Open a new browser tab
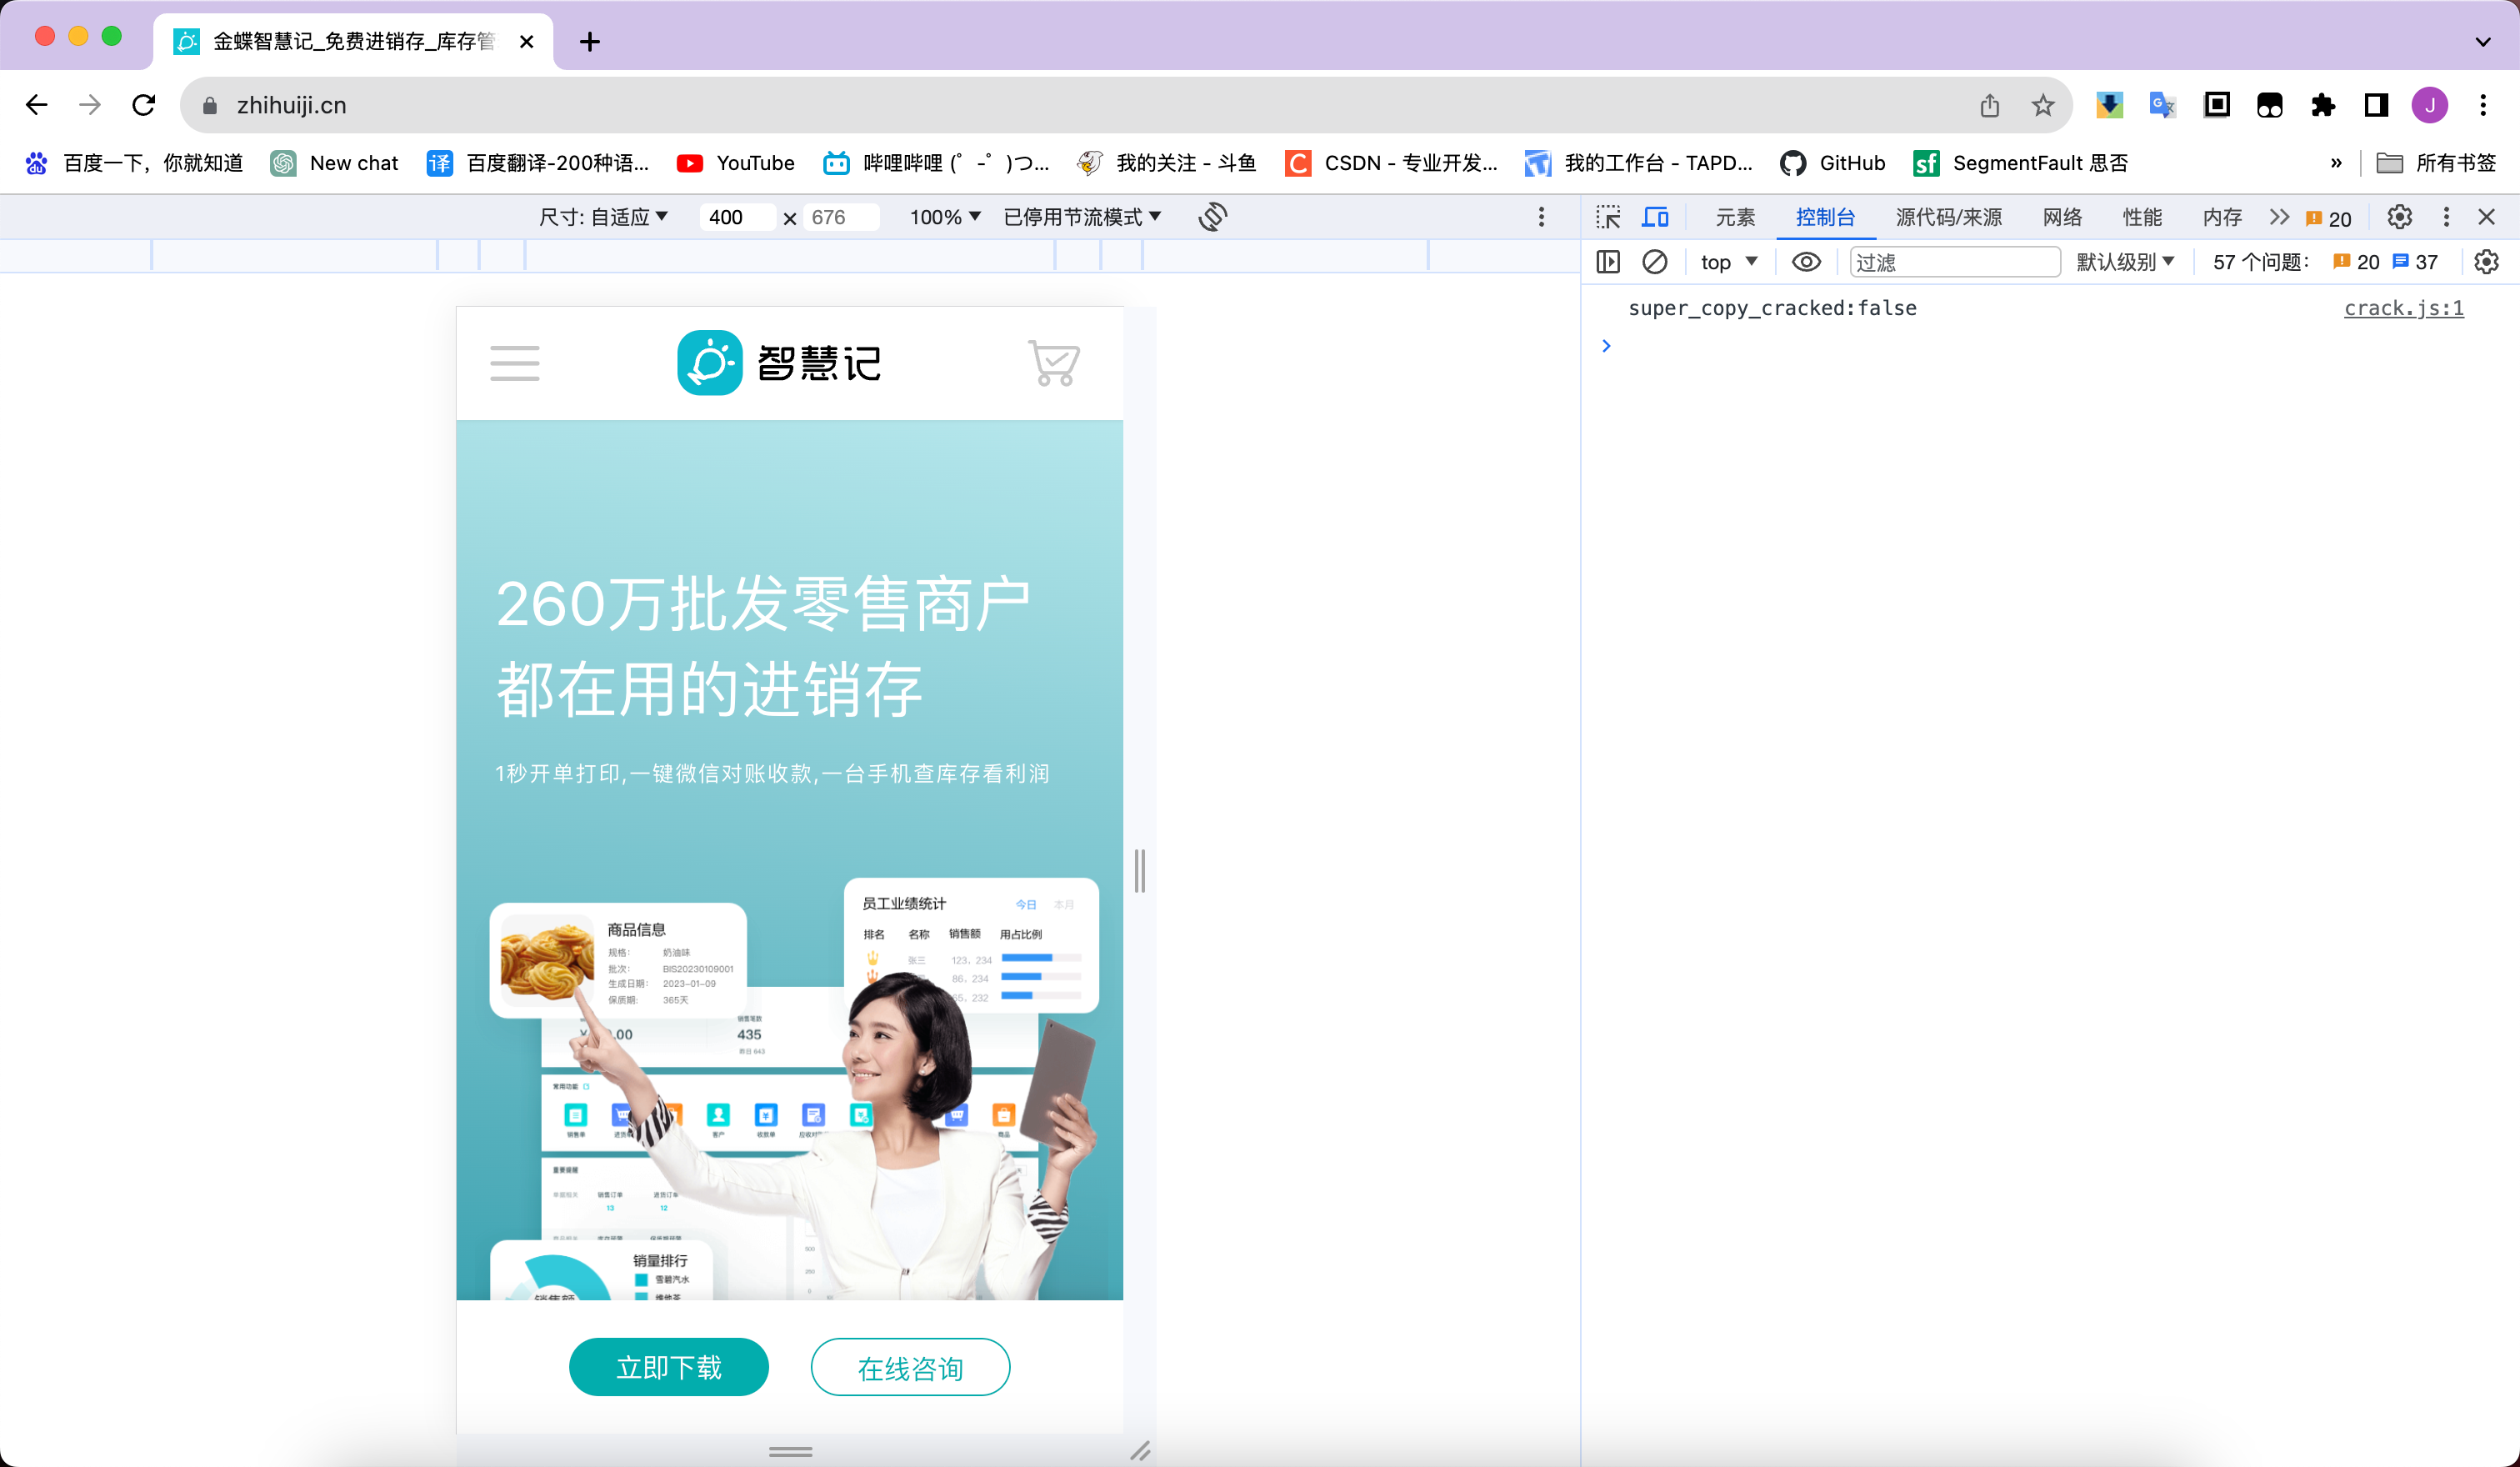 coord(590,42)
